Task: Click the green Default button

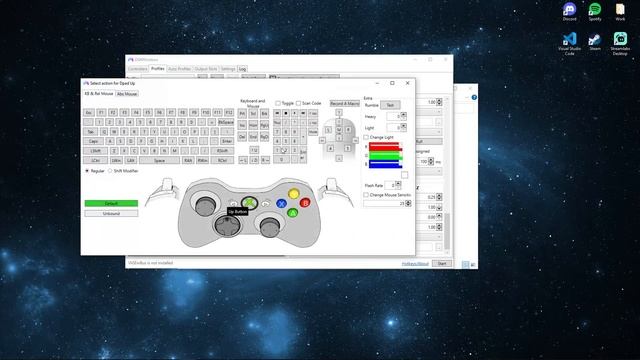Action: click(x=111, y=203)
